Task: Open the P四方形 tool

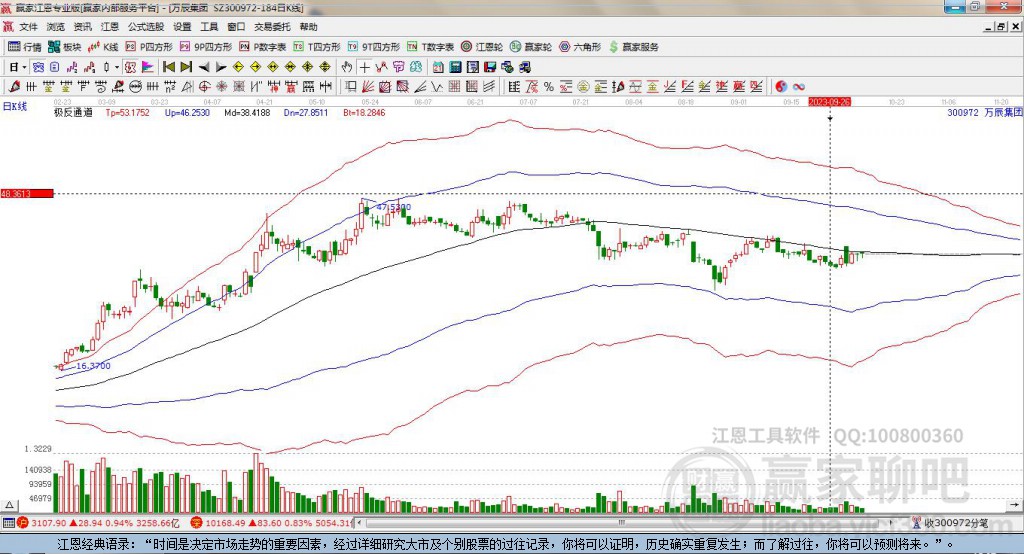Action: click(x=150, y=47)
